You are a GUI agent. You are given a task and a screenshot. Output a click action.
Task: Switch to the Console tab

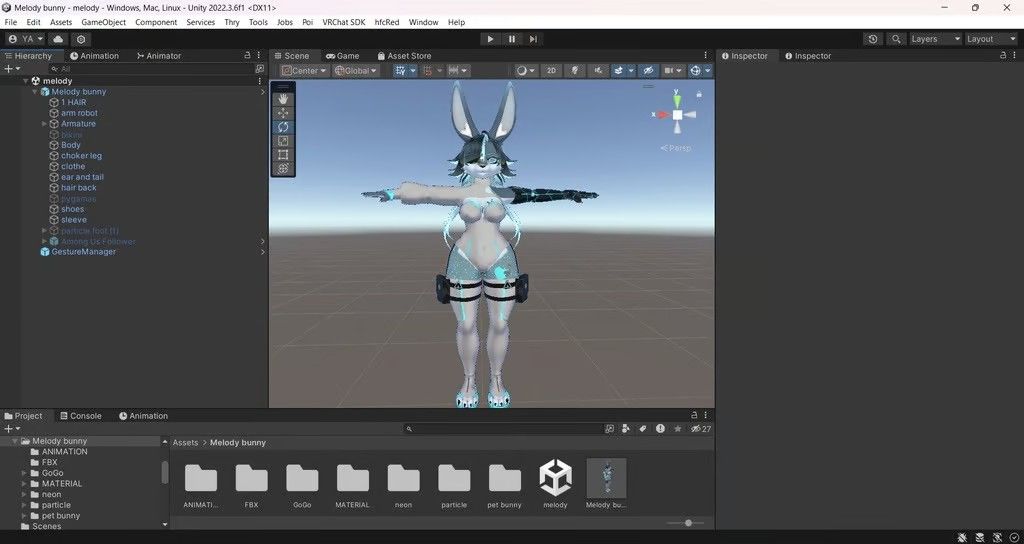[x=80, y=416]
